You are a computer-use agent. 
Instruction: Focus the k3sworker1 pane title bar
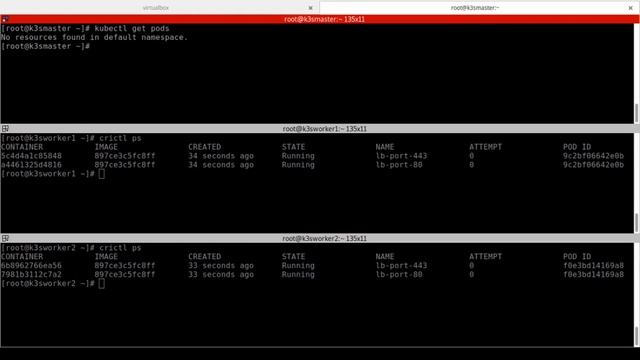(320, 129)
